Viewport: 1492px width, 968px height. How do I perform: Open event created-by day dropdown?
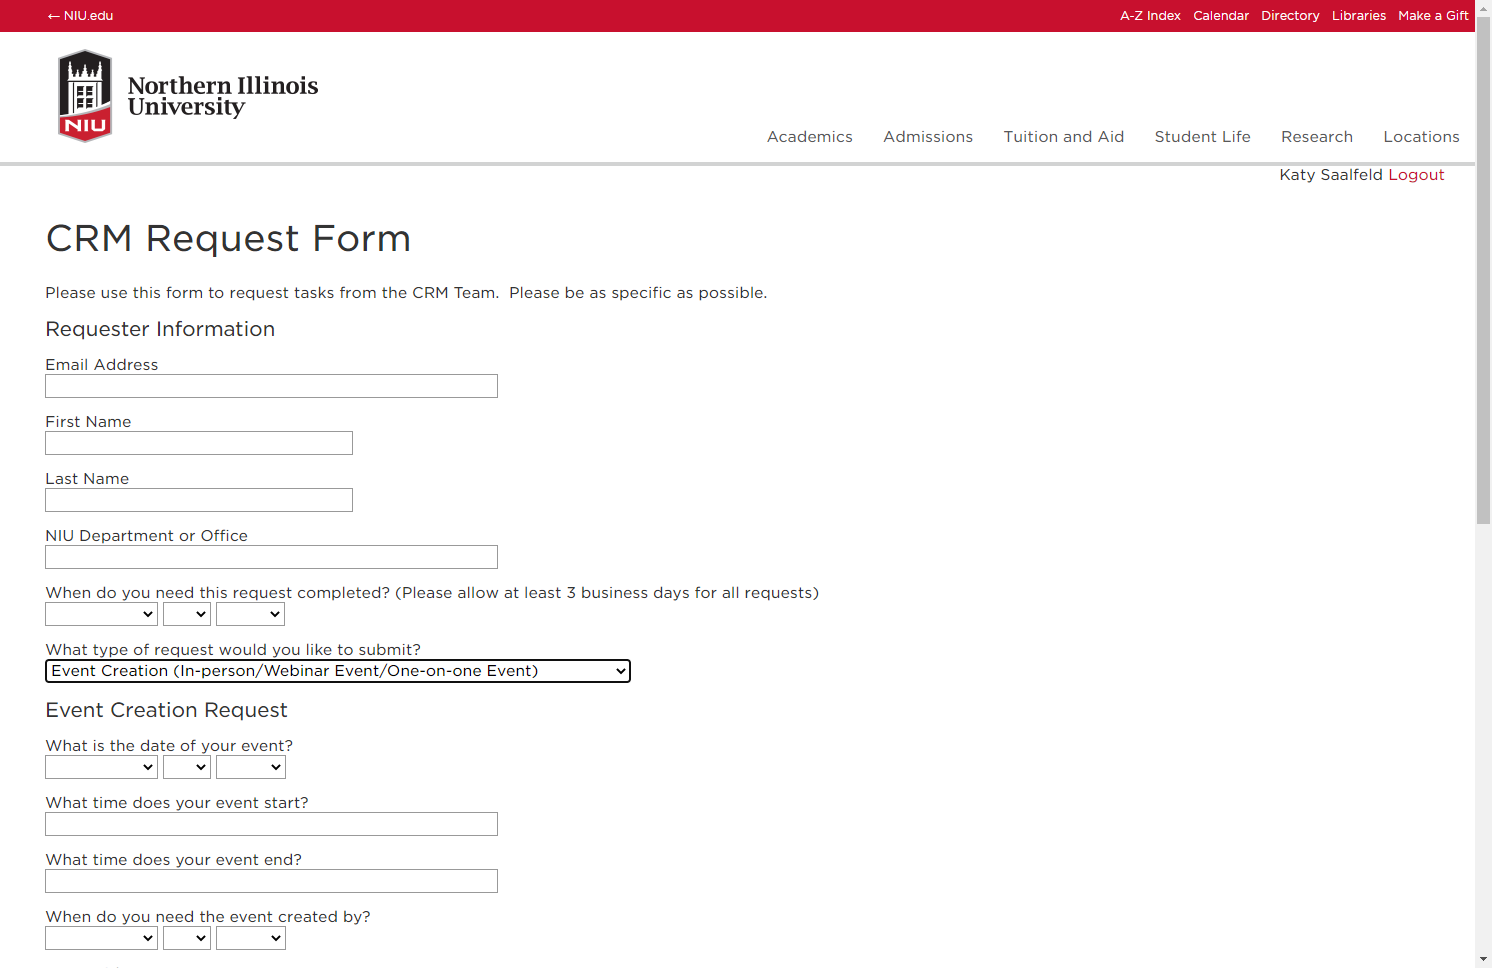click(x=187, y=938)
